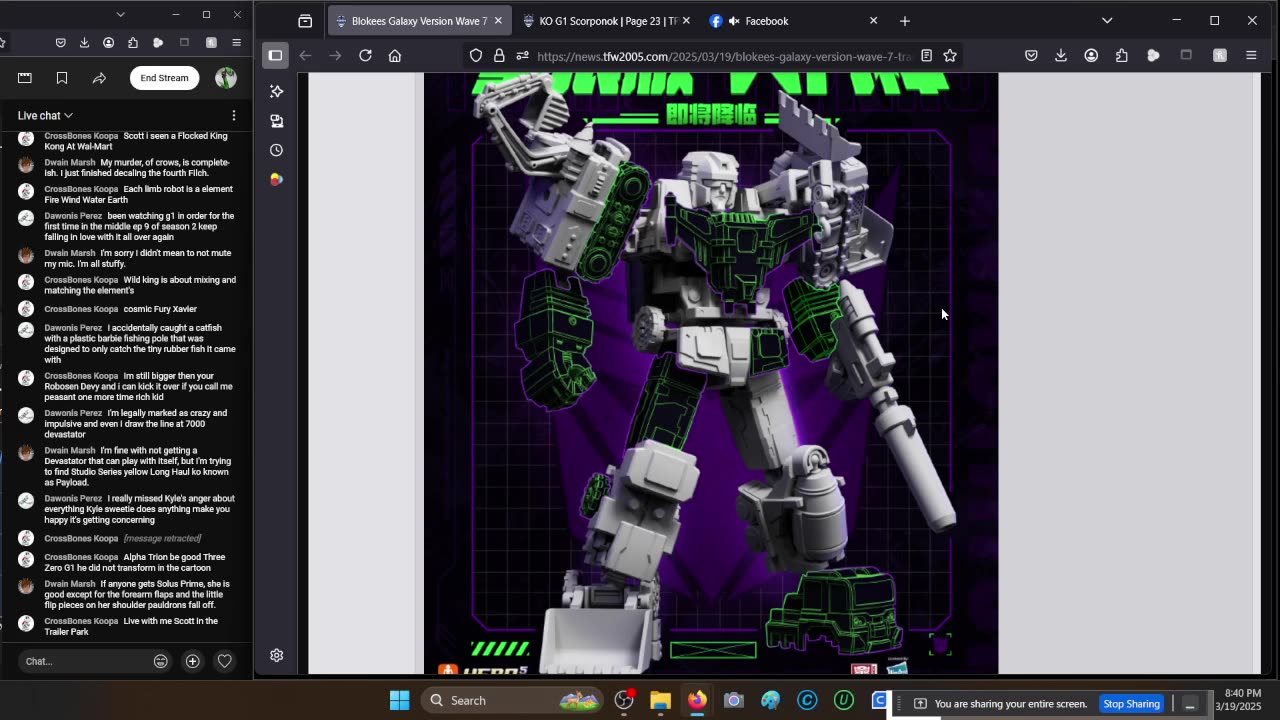Open extensions puzzle icon in left window
Screen dimensions: 1280x720
point(133,43)
